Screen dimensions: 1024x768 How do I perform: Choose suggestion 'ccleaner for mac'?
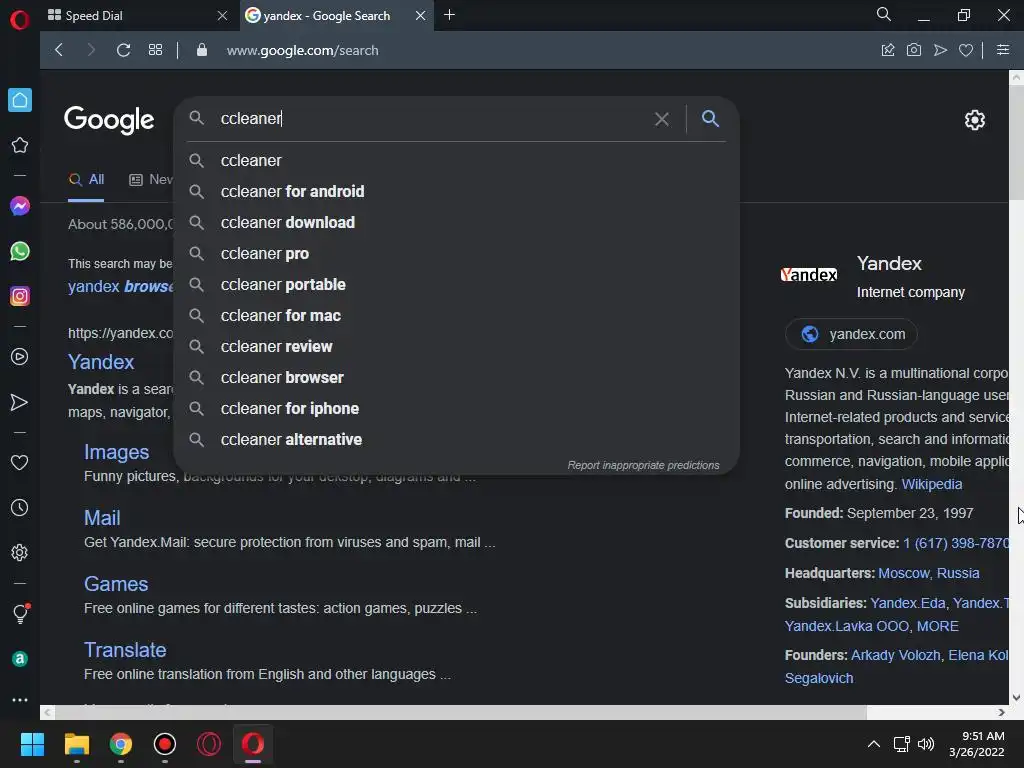click(456, 315)
